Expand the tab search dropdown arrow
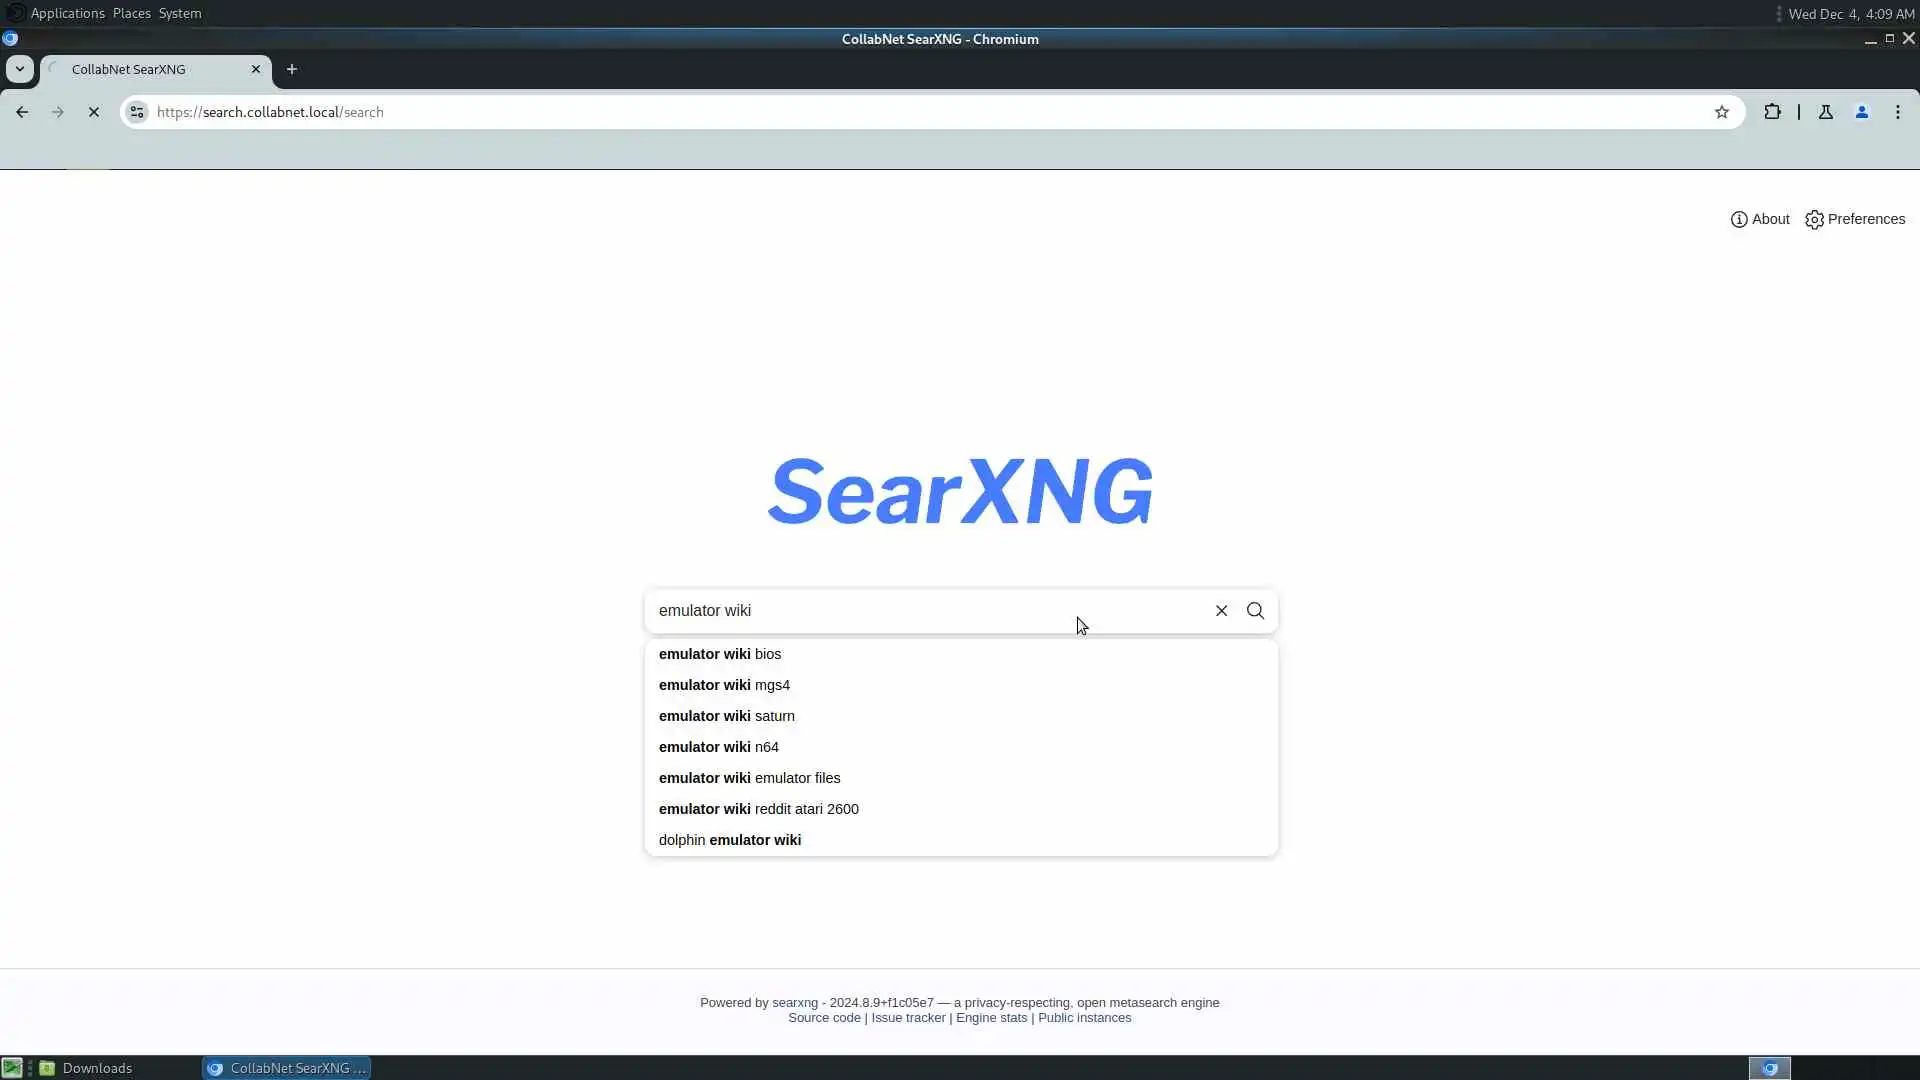This screenshot has height=1080, width=1920. [19, 69]
